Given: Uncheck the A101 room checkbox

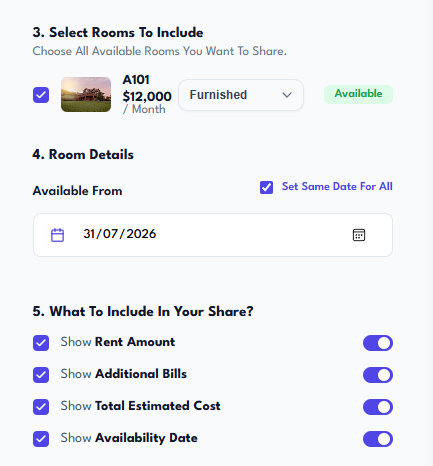Looking at the screenshot, I should click(41, 95).
